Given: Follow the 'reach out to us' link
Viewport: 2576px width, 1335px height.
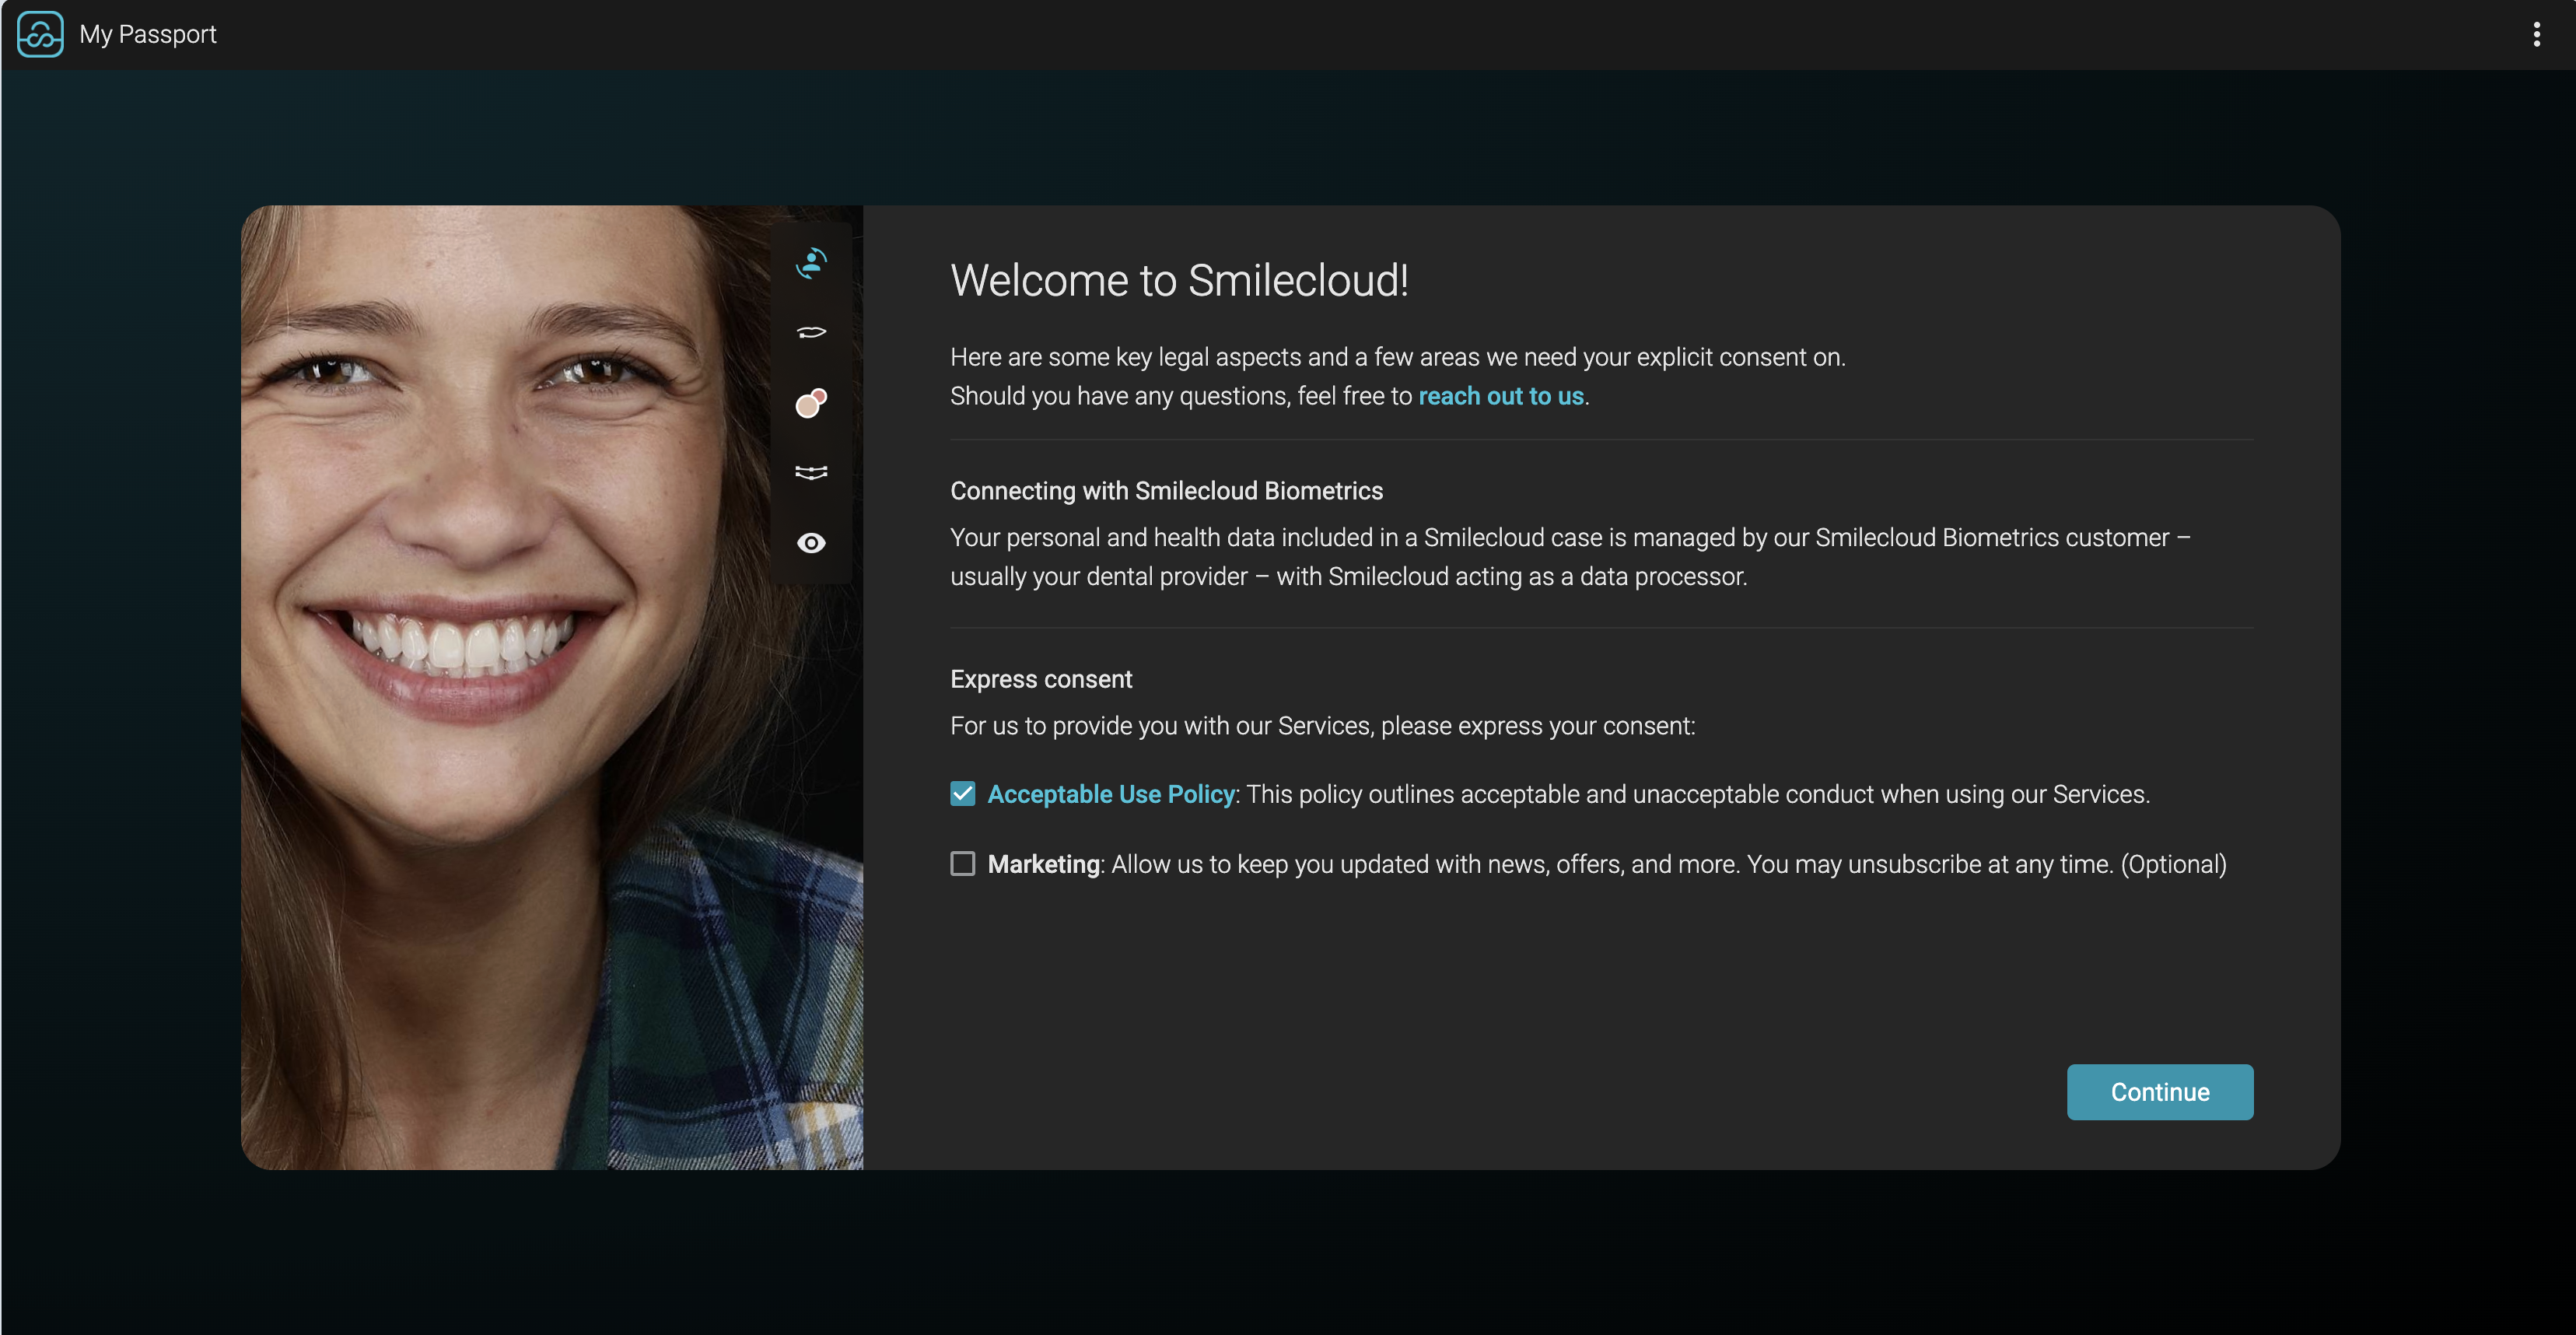Looking at the screenshot, I should point(1500,396).
